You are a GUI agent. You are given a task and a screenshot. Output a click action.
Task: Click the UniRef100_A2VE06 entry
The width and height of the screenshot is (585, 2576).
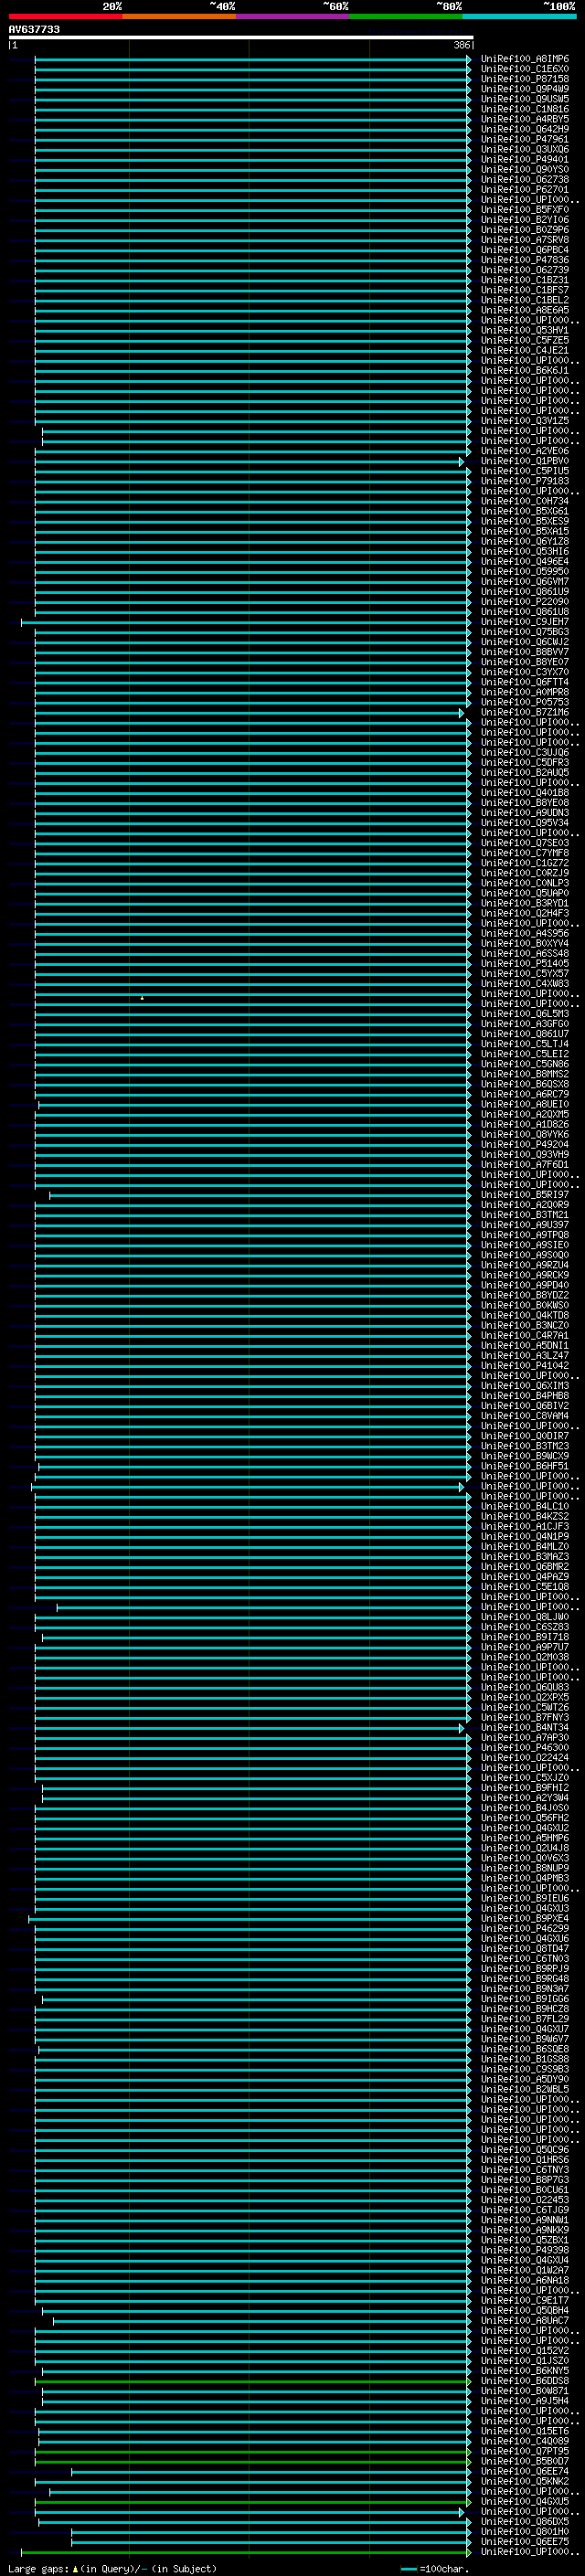(x=525, y=451)
